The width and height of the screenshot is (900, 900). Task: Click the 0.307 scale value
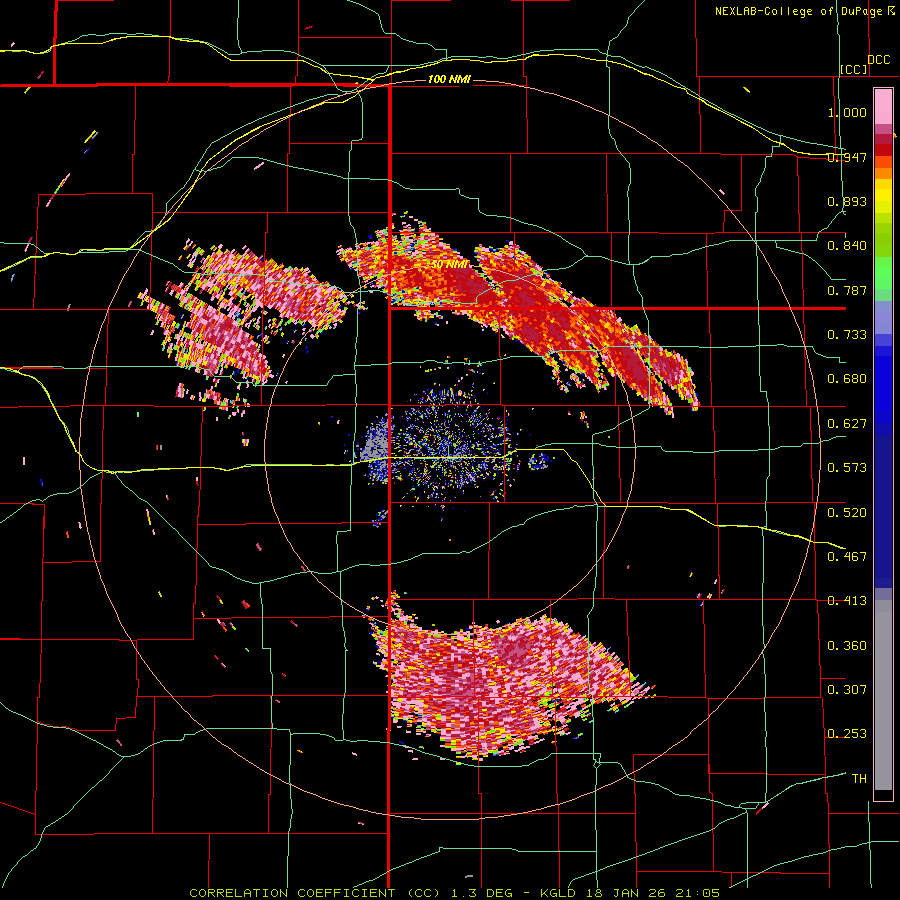coord(847,689)
